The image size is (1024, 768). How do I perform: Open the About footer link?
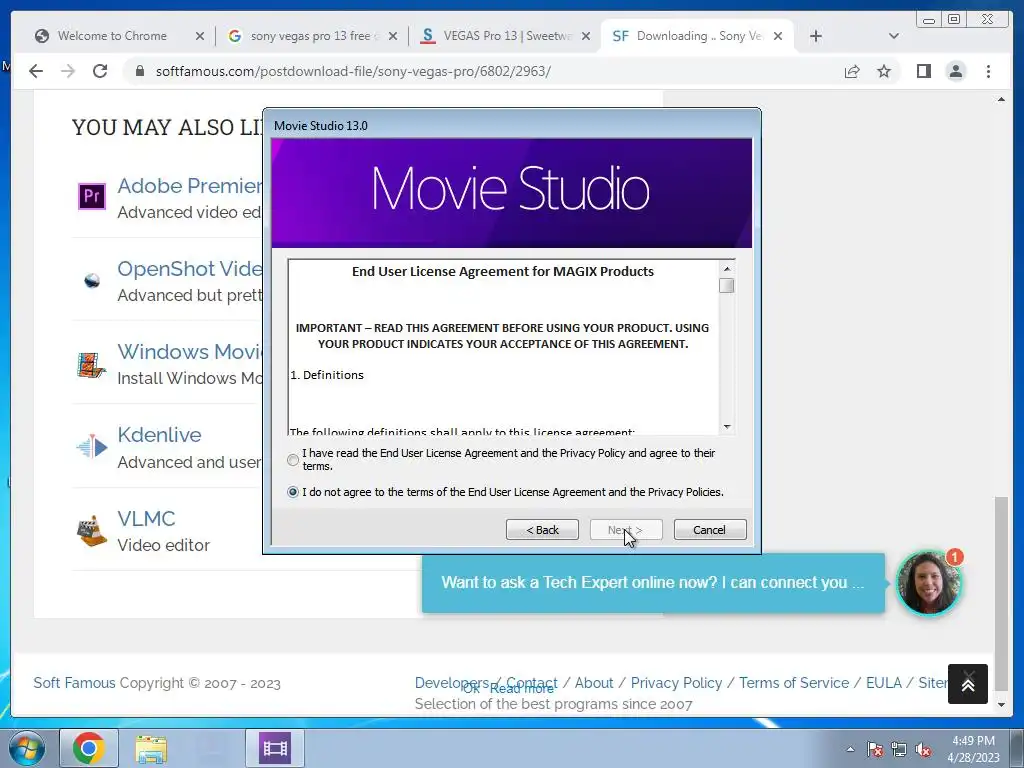594,682
